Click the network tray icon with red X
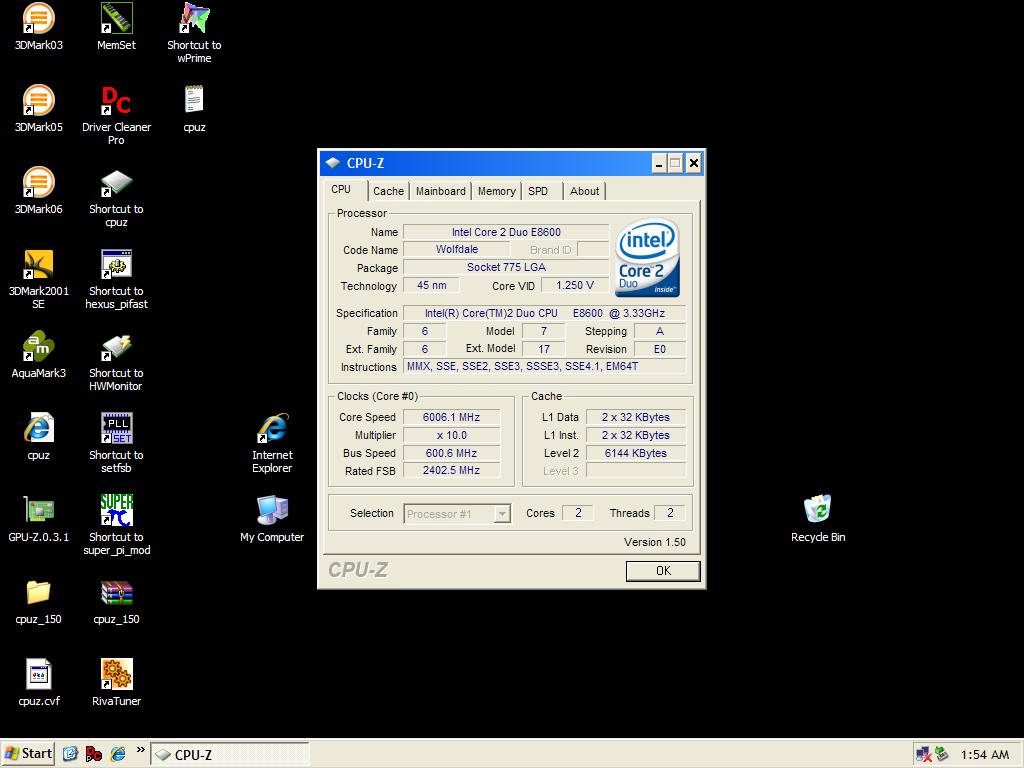Image resolution: width=1024 pixels, height=768 pixels. coord(923,754)
